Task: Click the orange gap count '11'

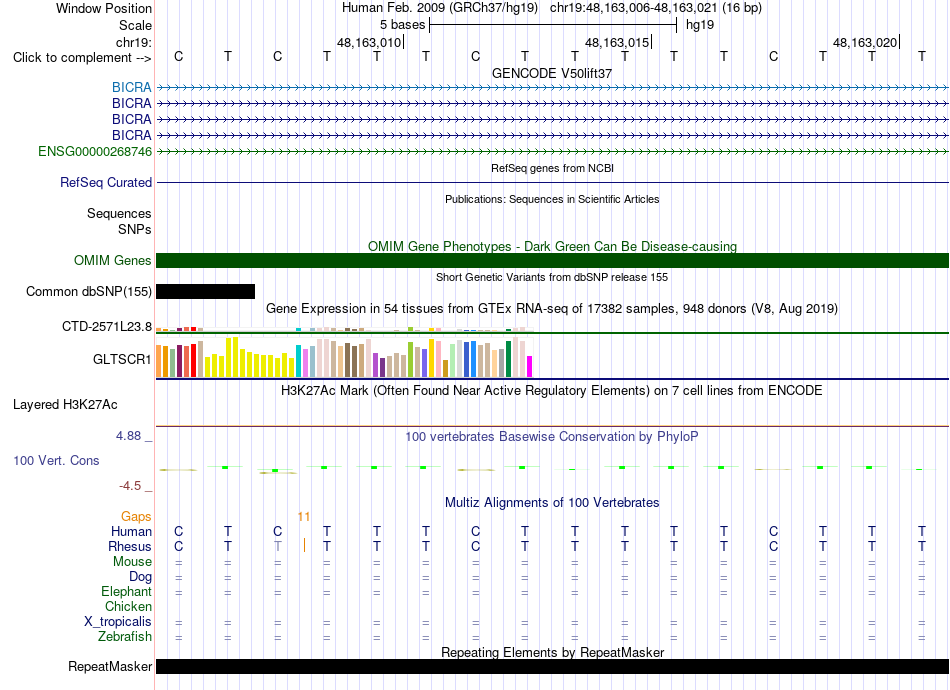Action: 304,517
